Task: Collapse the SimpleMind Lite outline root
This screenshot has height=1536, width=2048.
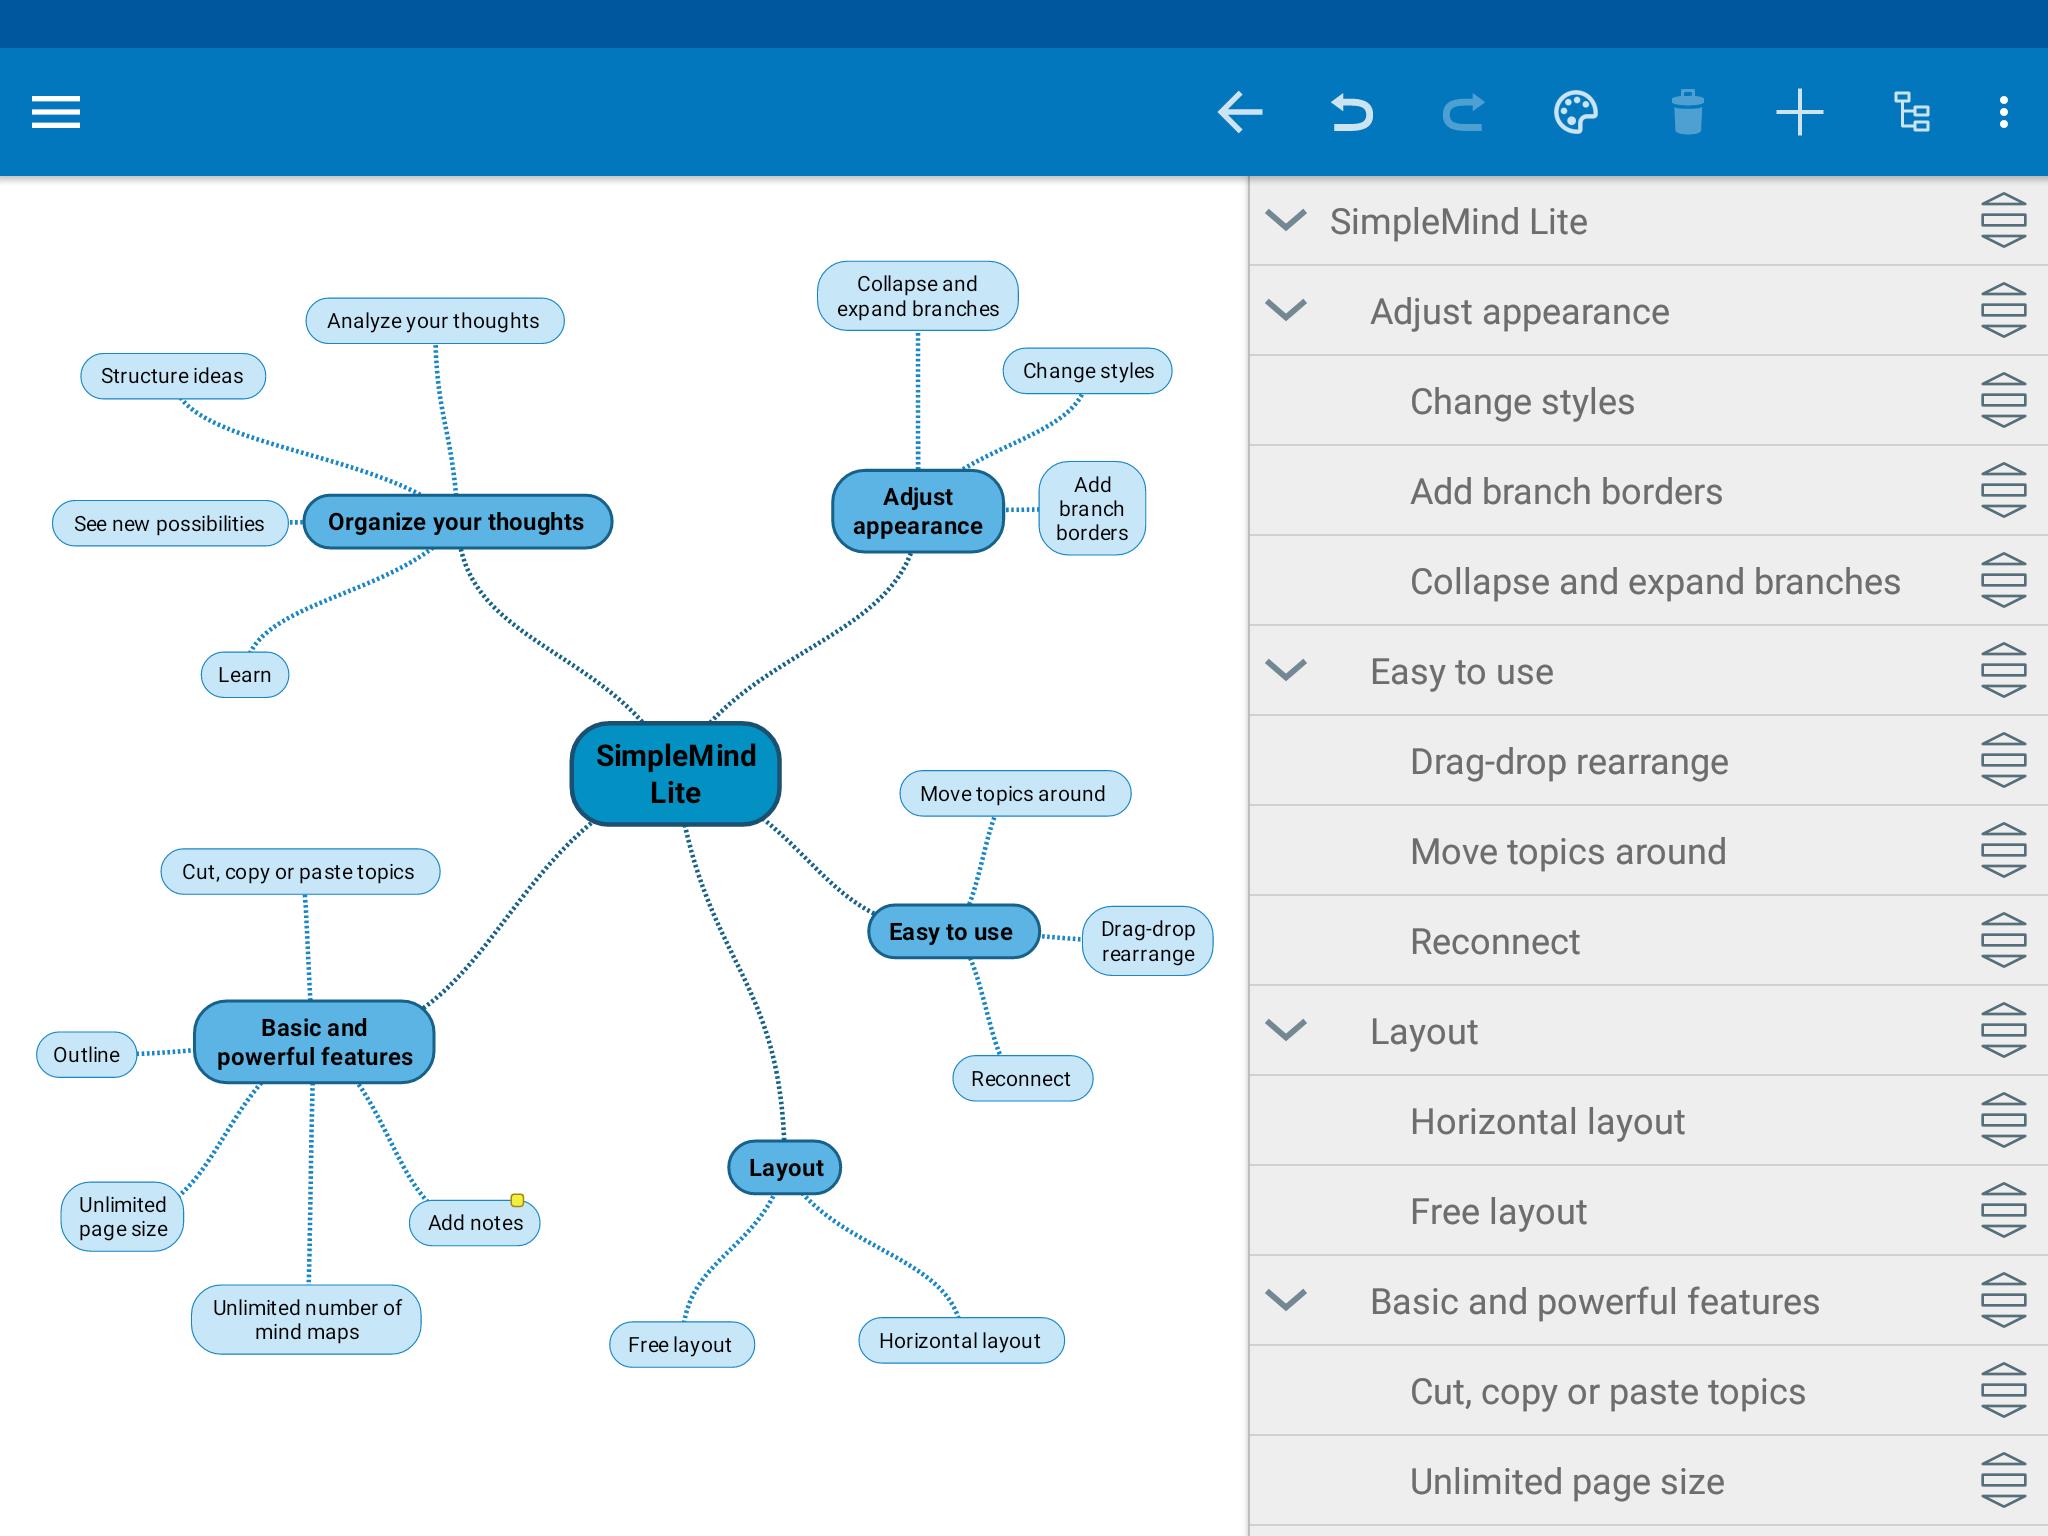Action: [x=1286, y=220]
